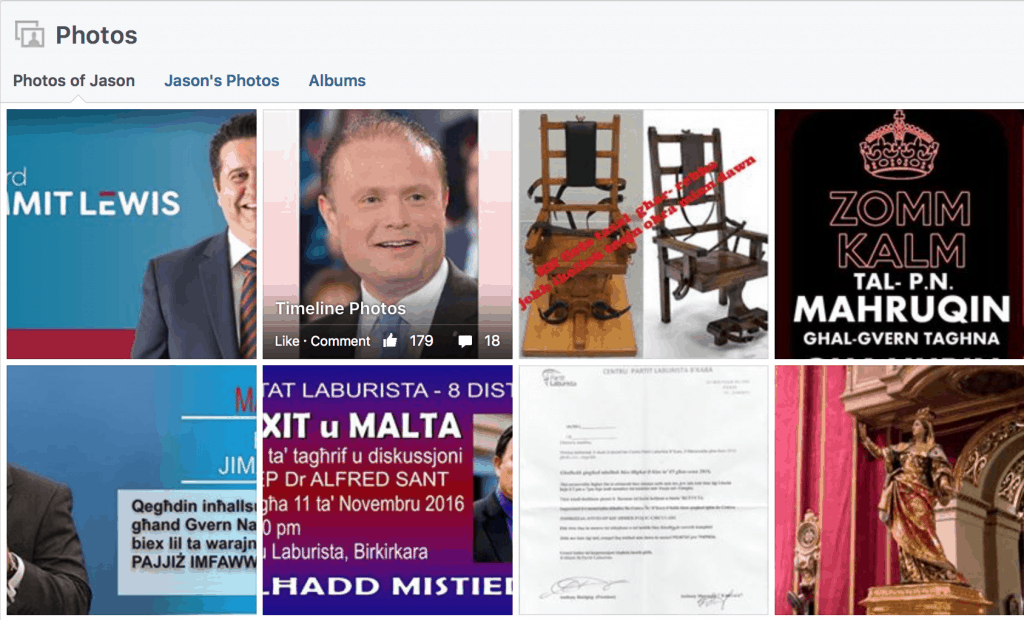Screen dimensions: 1024x620
Task: Open the Photos heading link
Action: (96, 35)
